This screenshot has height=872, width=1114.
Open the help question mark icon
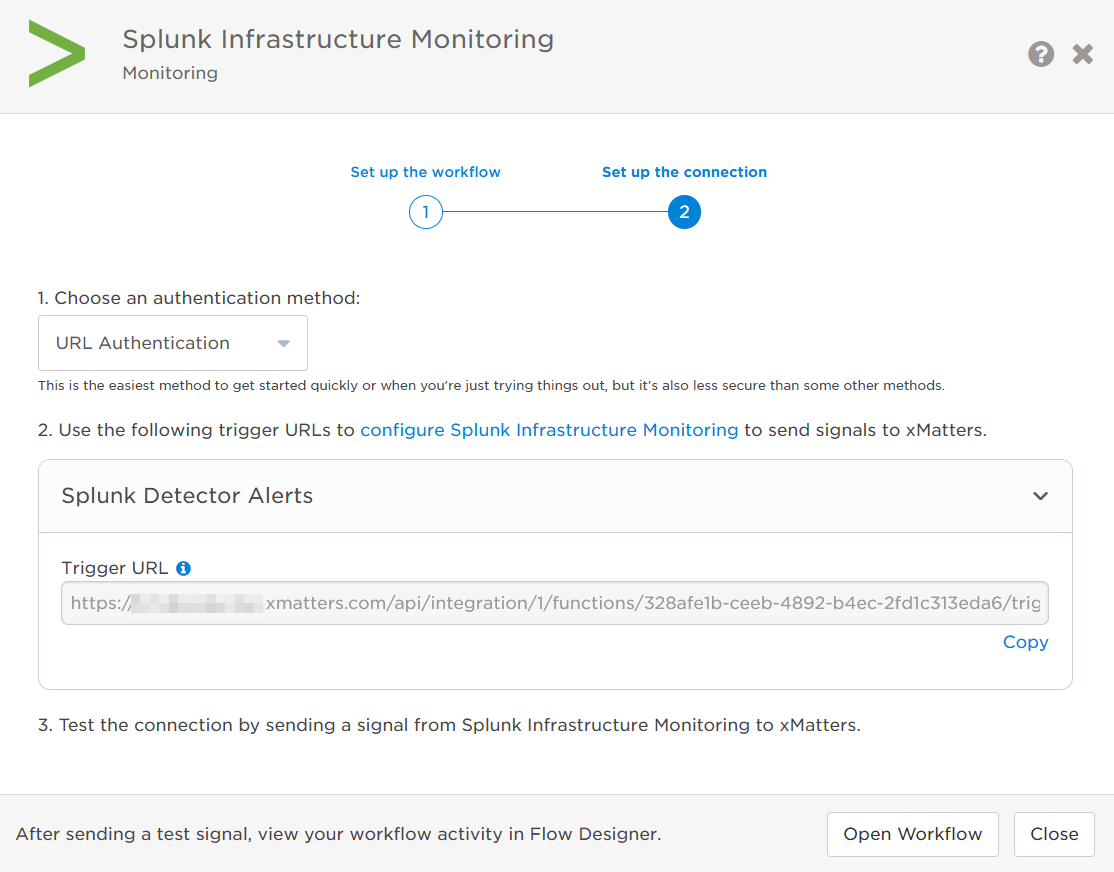point(1041,54)
